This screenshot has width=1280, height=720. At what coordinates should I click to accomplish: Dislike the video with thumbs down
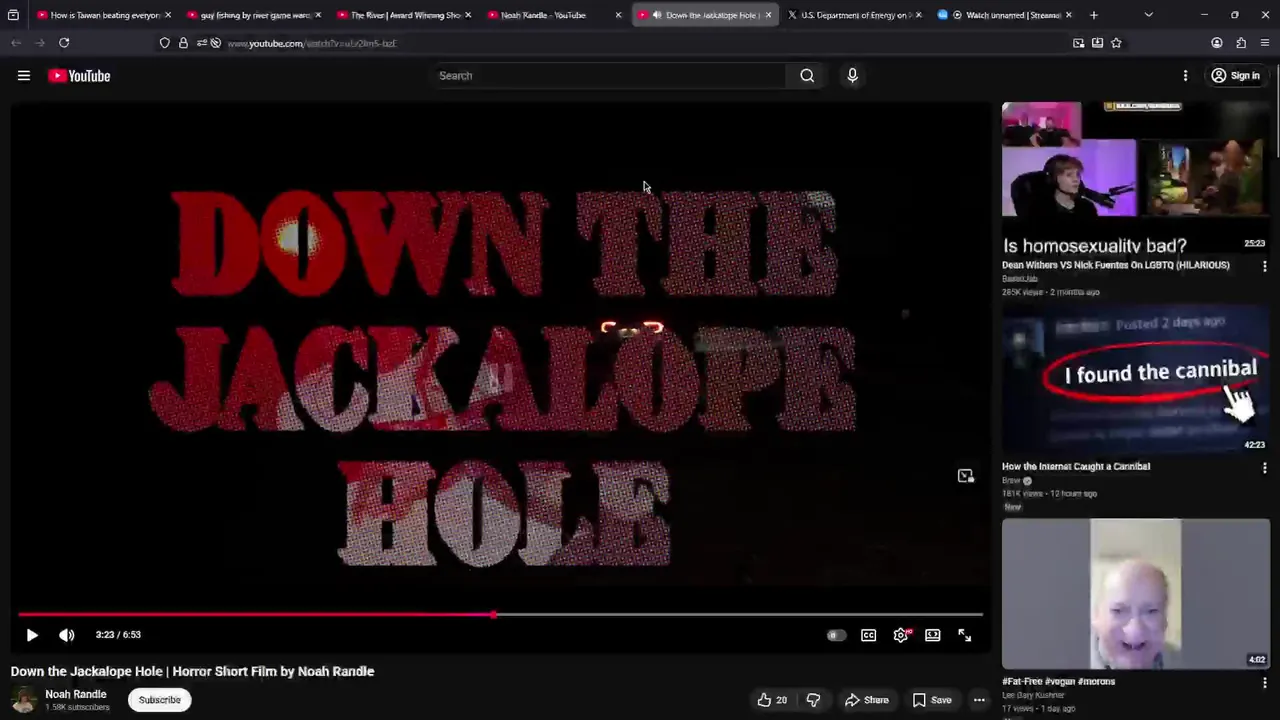pyautogui.click(x=813, y=700)
